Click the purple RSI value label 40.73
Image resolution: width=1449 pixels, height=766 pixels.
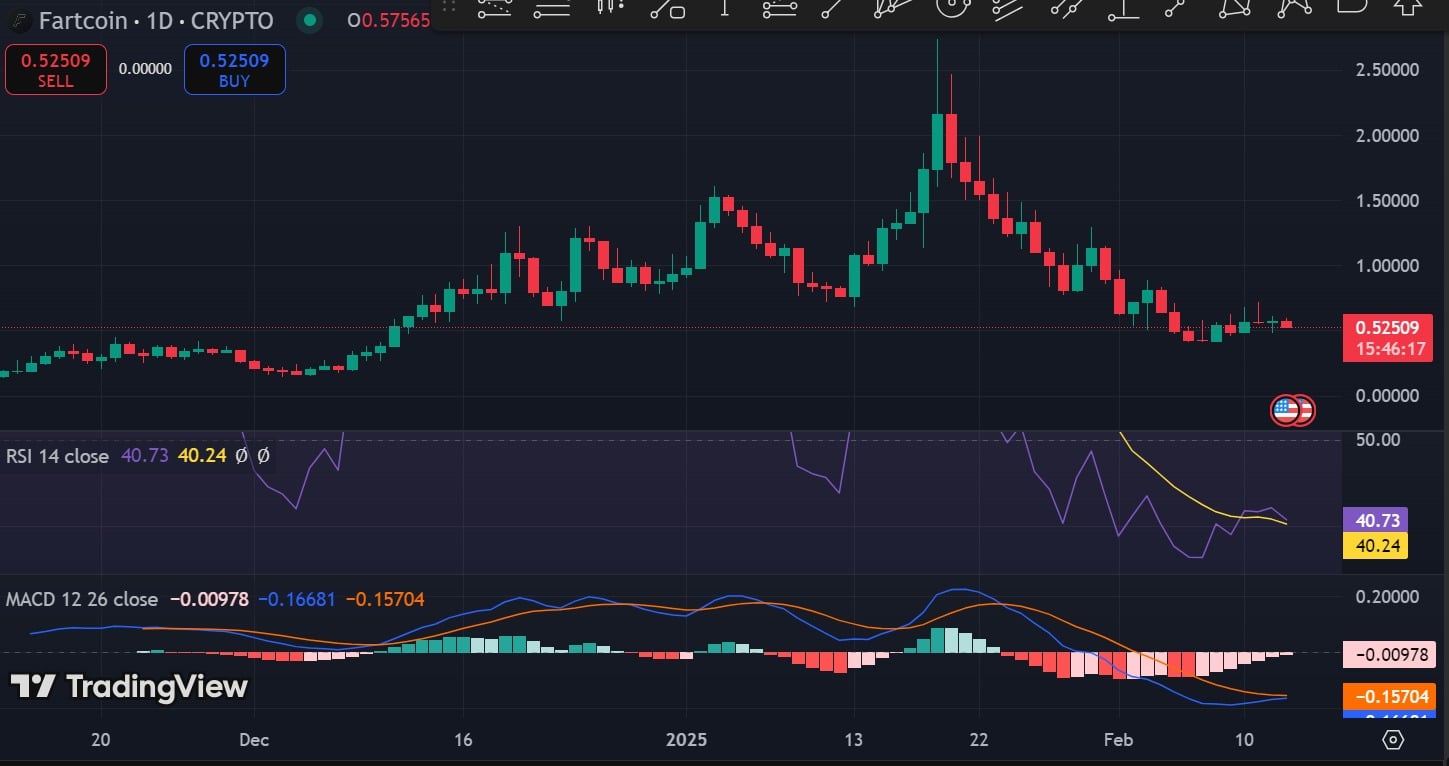[1378, 520]
